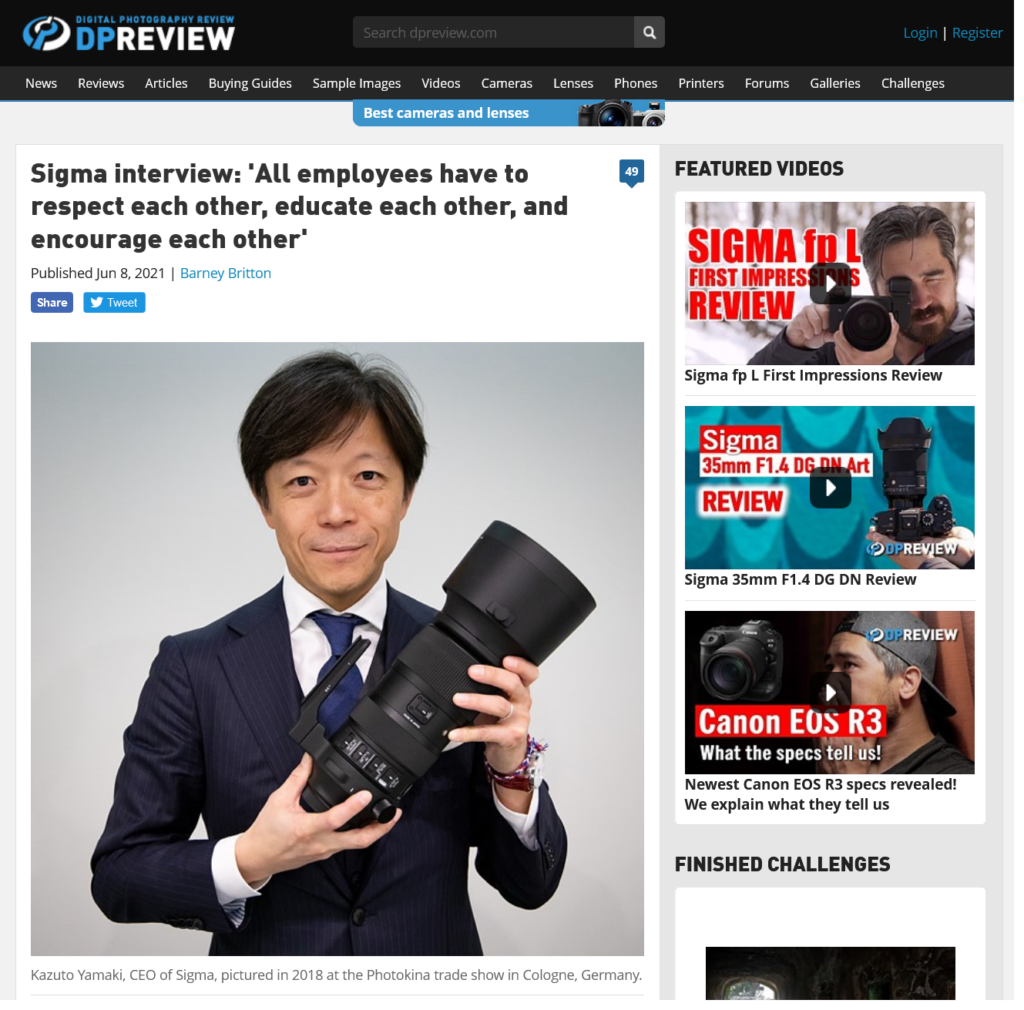Go to the Cameras section

[x=506, y=83]
